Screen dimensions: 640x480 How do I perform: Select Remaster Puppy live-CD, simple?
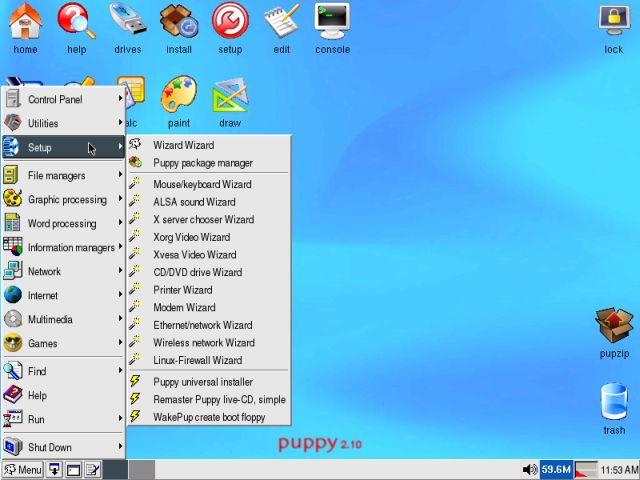click(209, 399)
